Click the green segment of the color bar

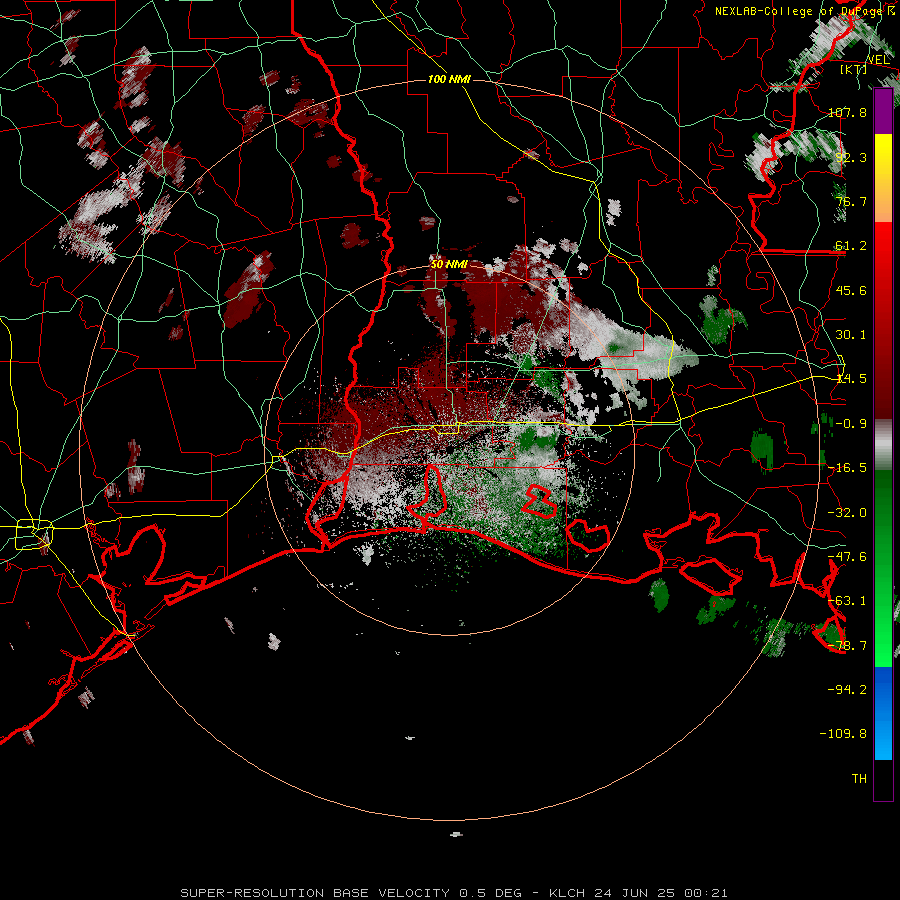click(x=883, y=568)
